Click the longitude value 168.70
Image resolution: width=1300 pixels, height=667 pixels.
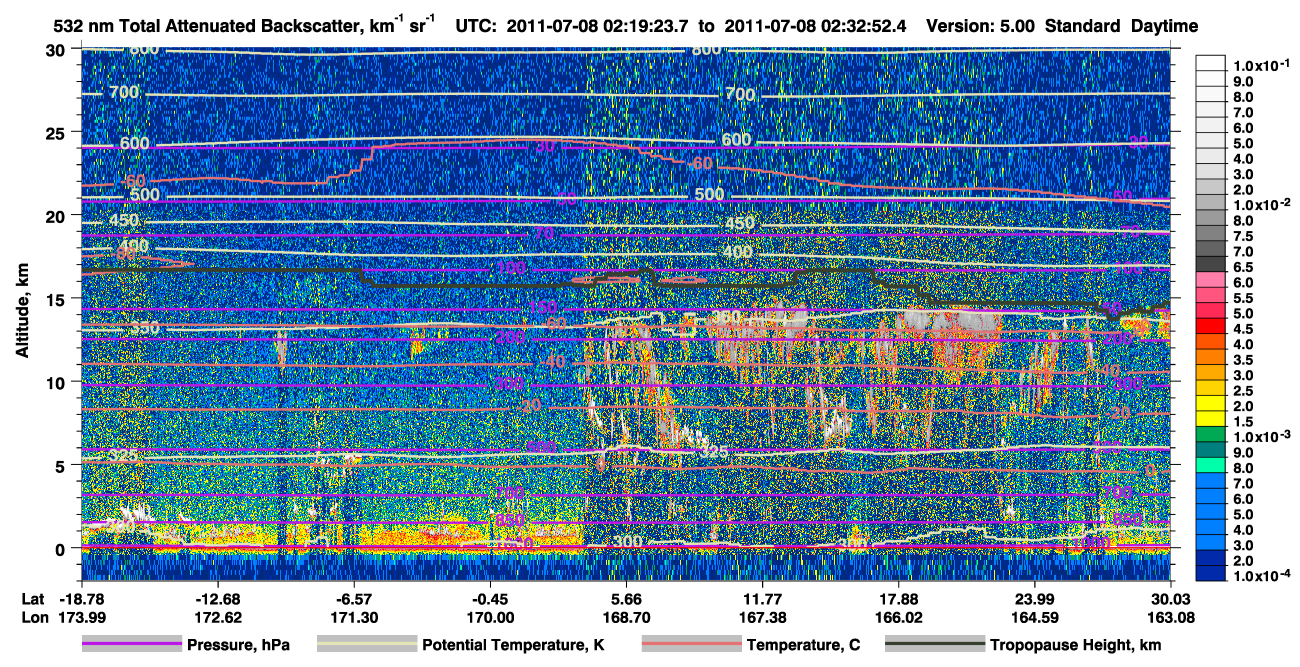[x=626, y=617]
